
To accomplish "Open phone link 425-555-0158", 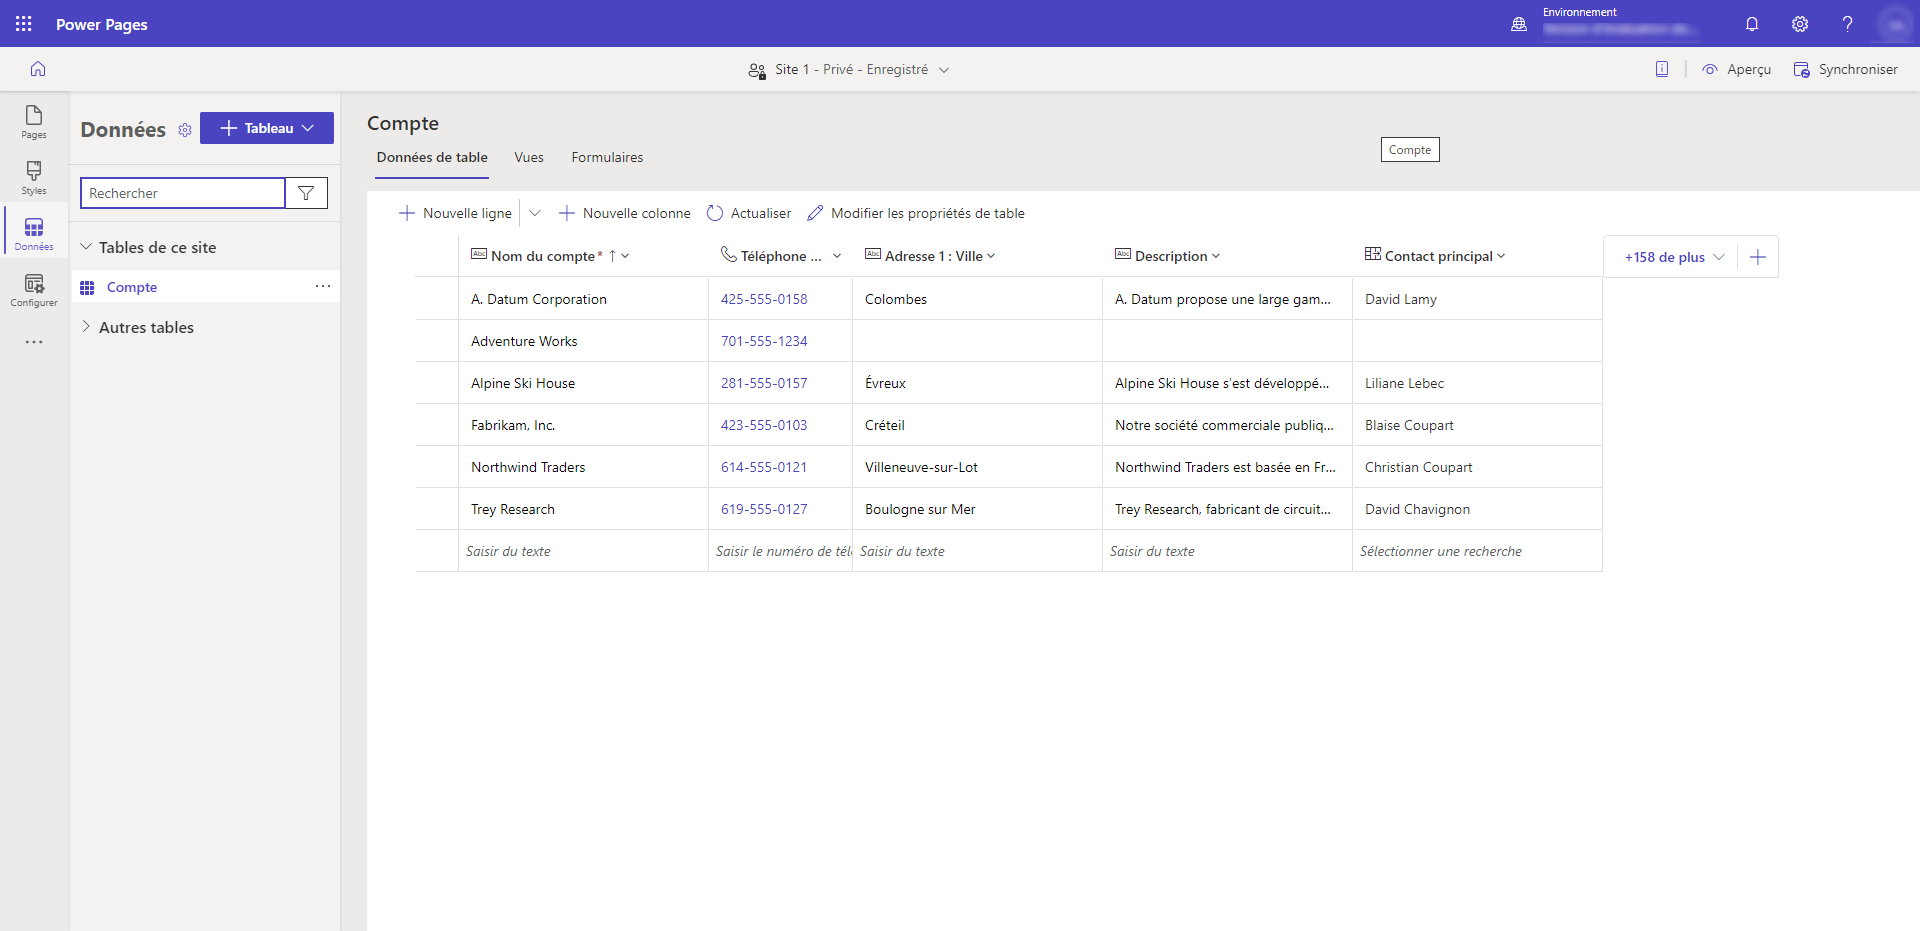I will pos(764,299).
